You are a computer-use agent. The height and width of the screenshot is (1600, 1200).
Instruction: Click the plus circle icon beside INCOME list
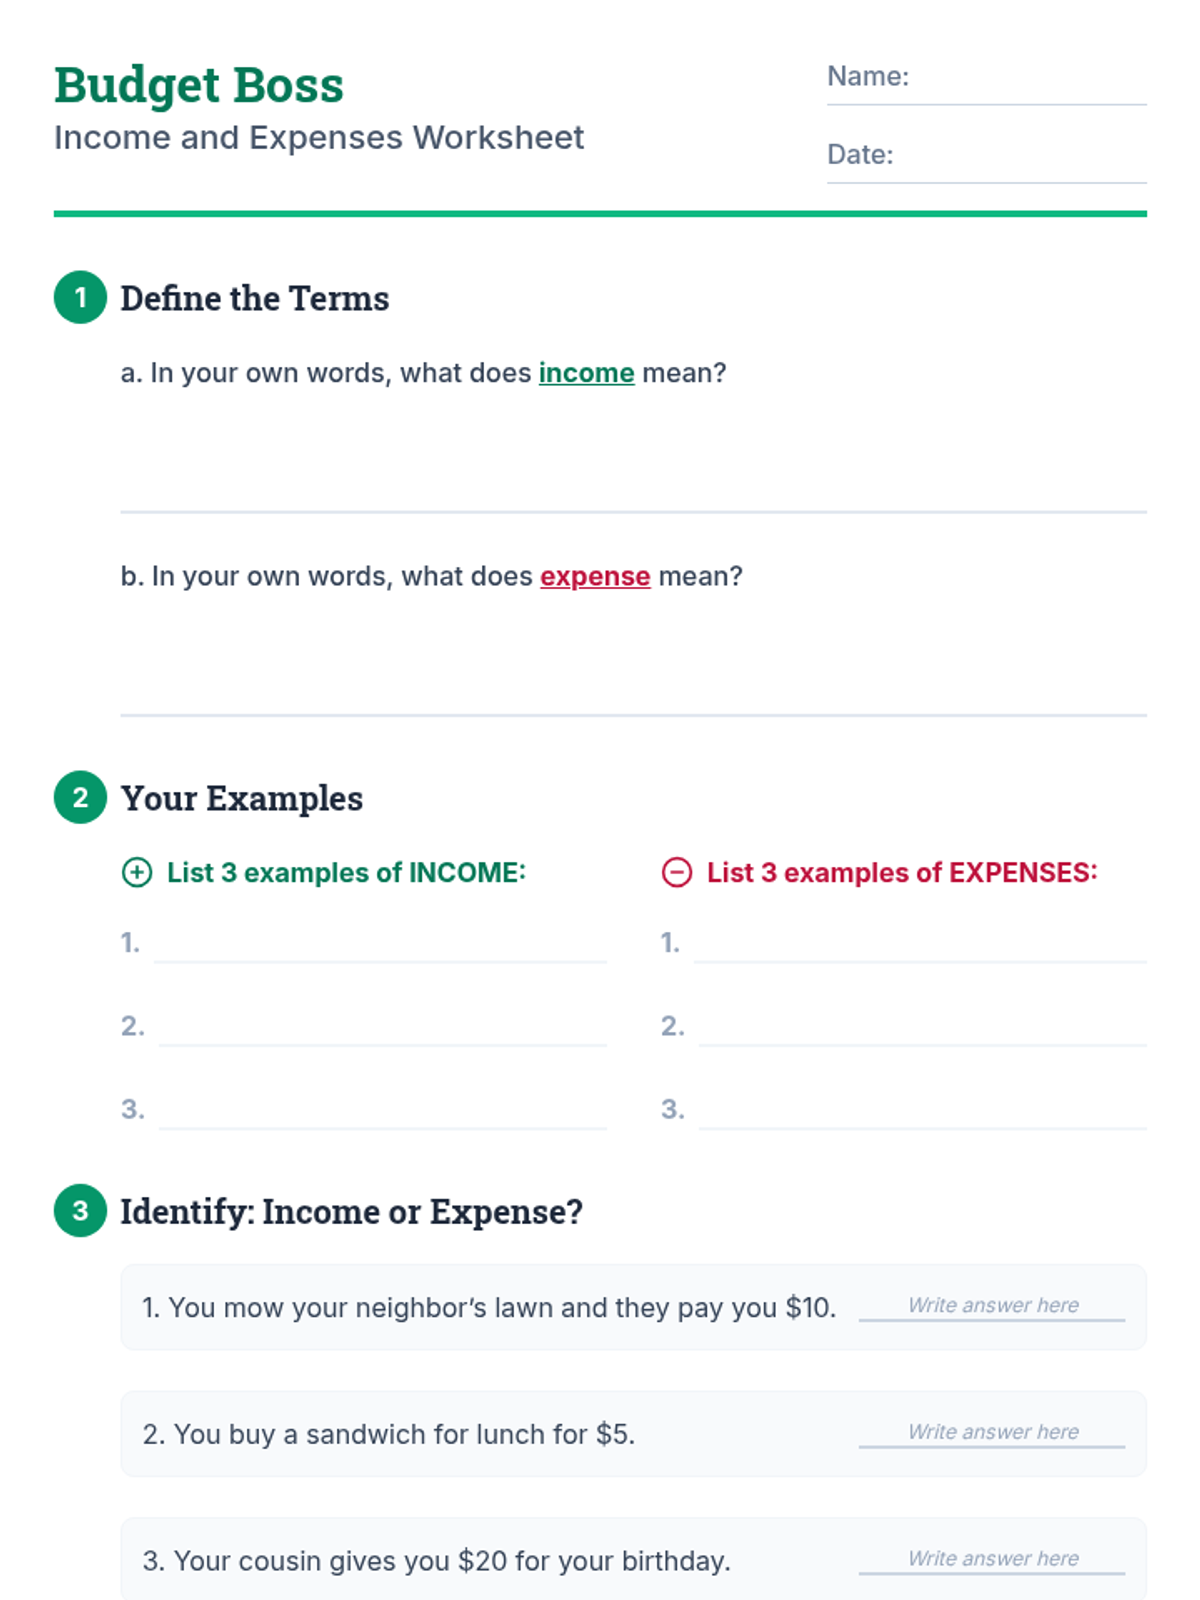point(137,872)
